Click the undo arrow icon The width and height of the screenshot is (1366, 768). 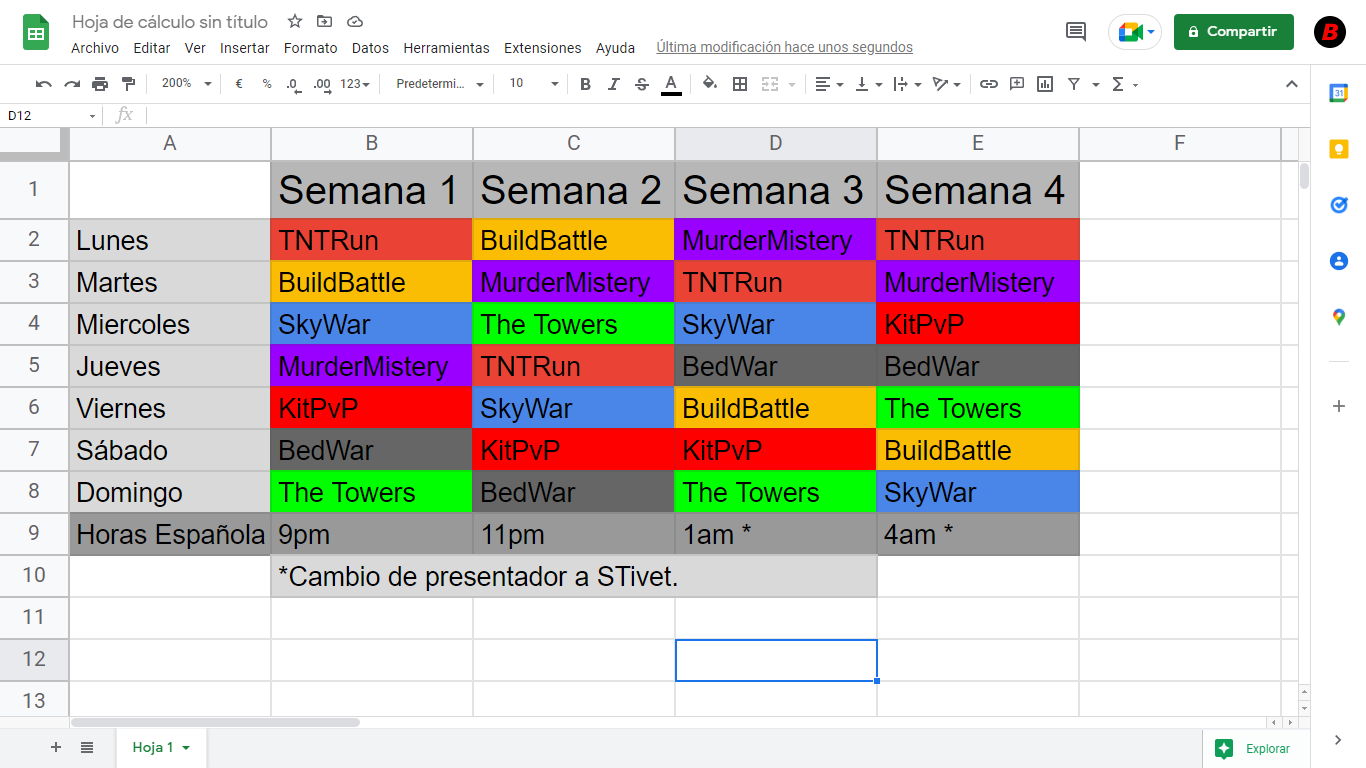pos(43,84)
